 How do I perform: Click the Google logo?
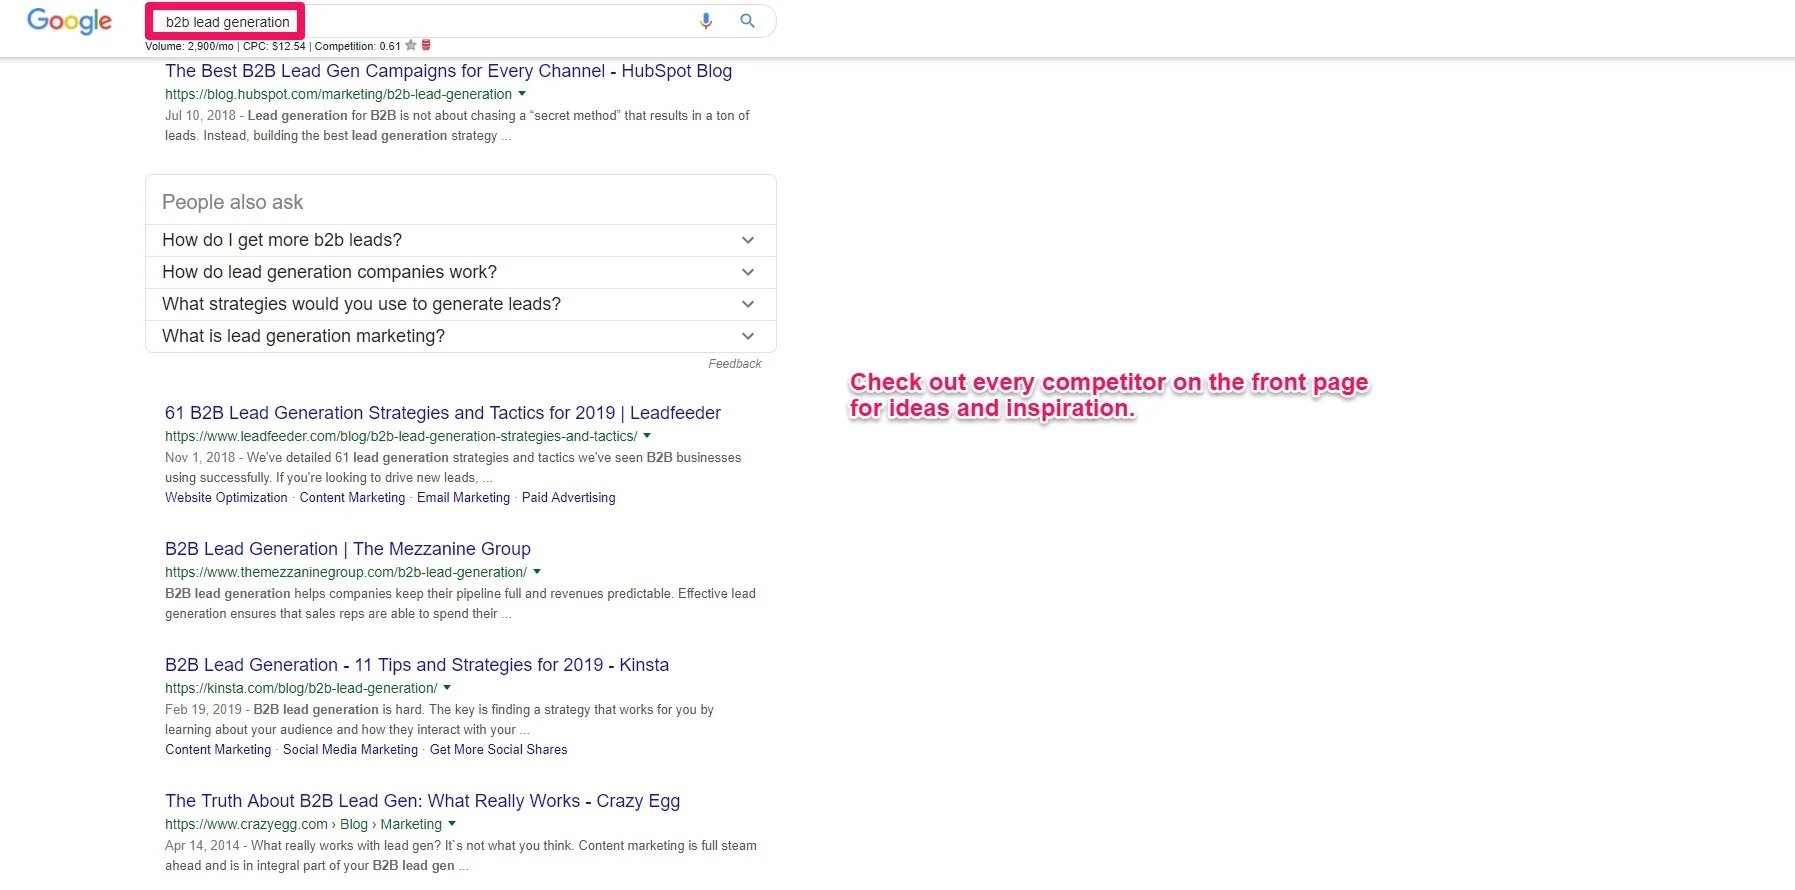[69, 21]
